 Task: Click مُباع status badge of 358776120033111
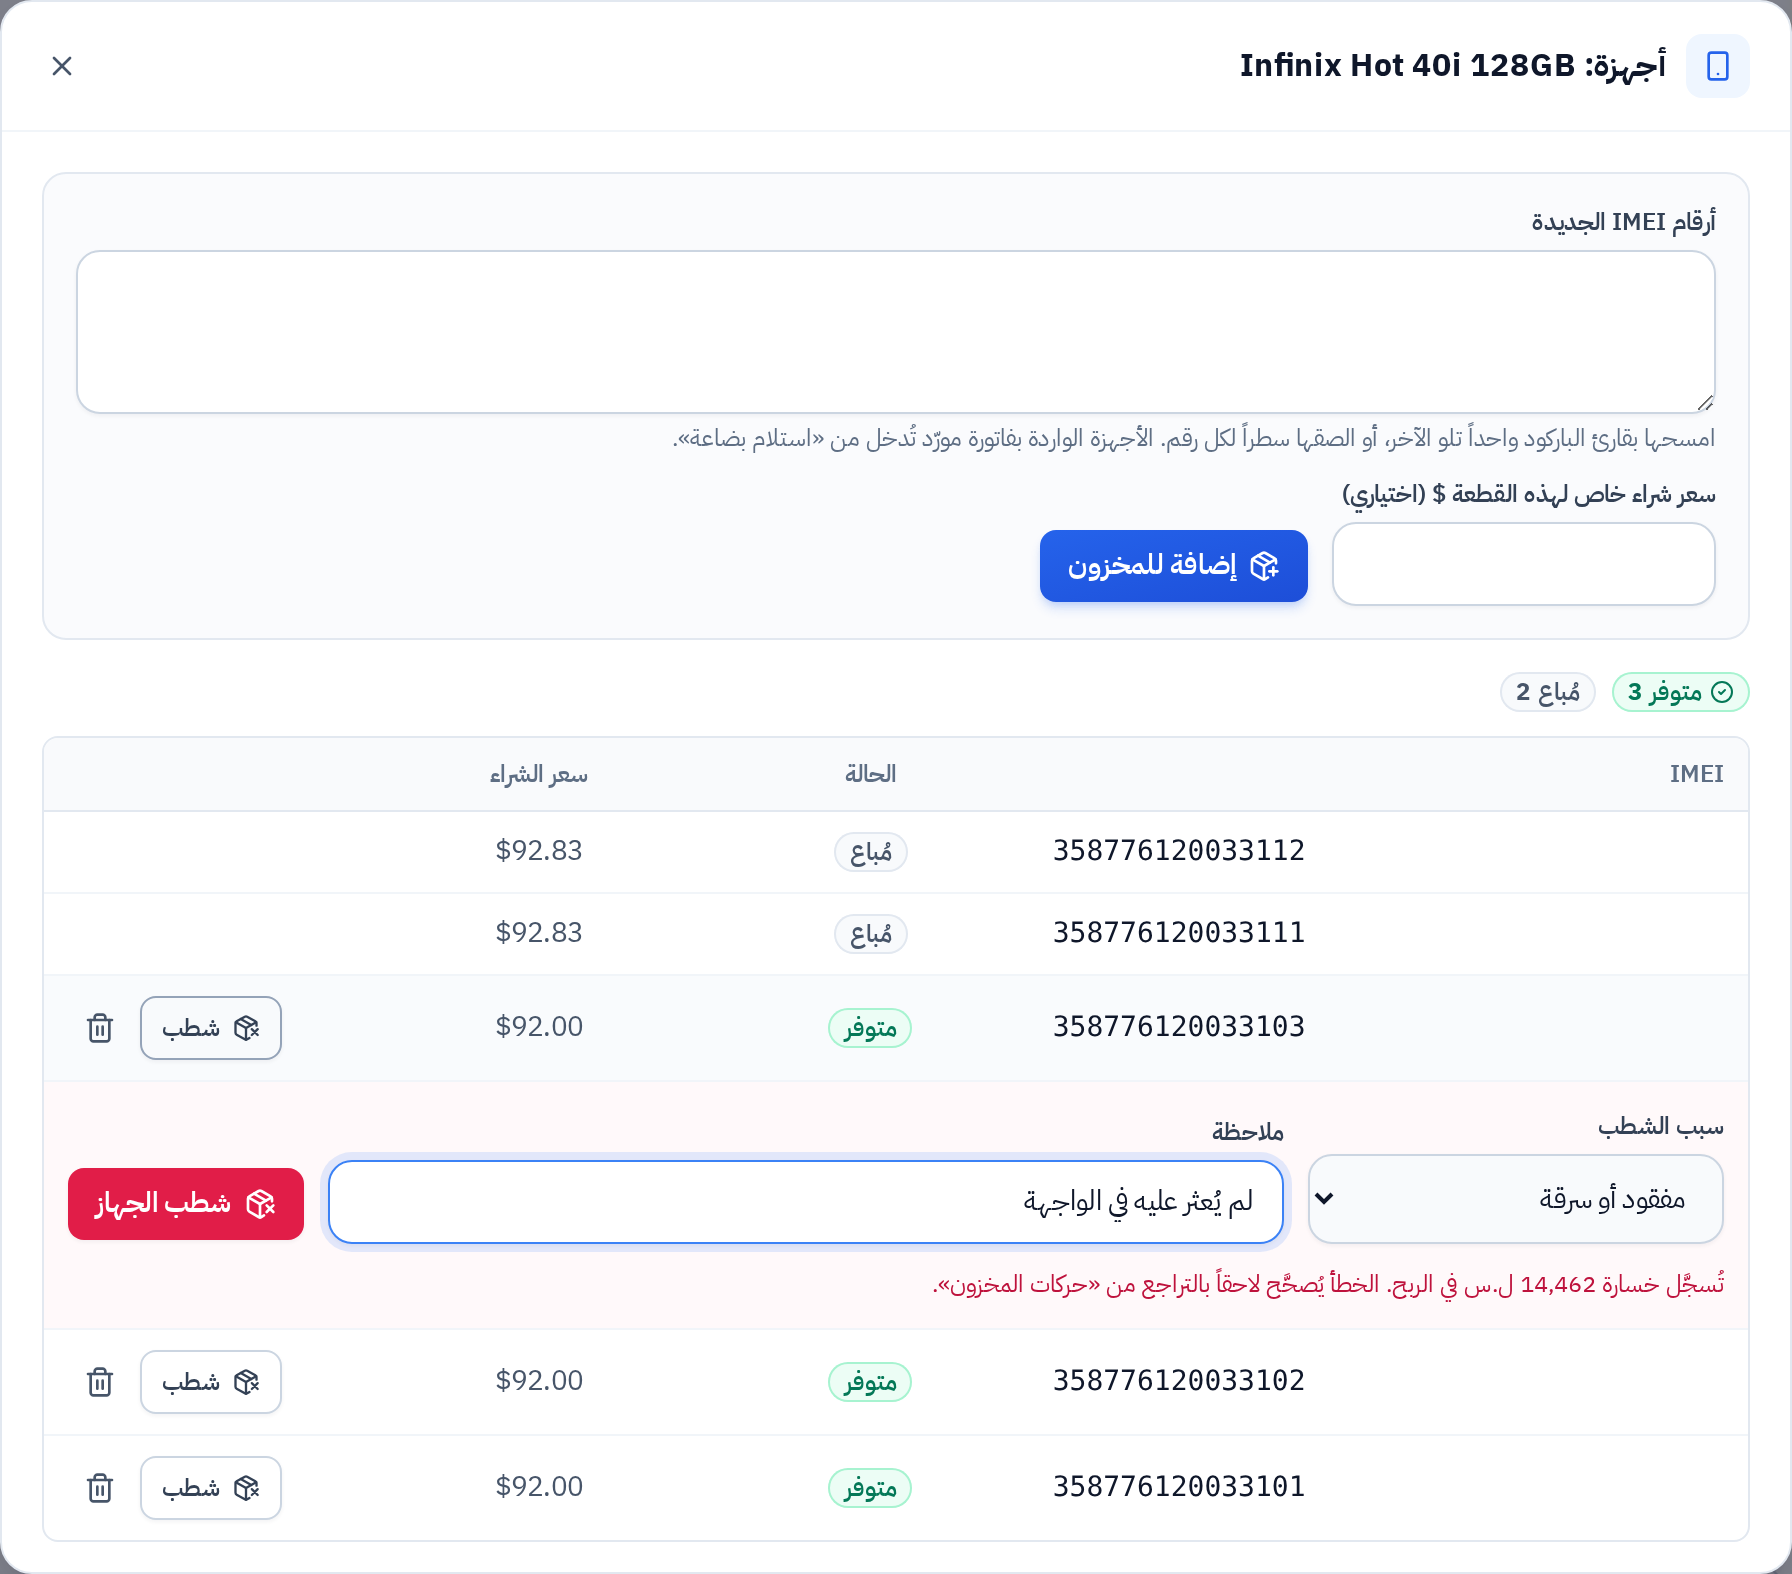[x=871, y=934]
